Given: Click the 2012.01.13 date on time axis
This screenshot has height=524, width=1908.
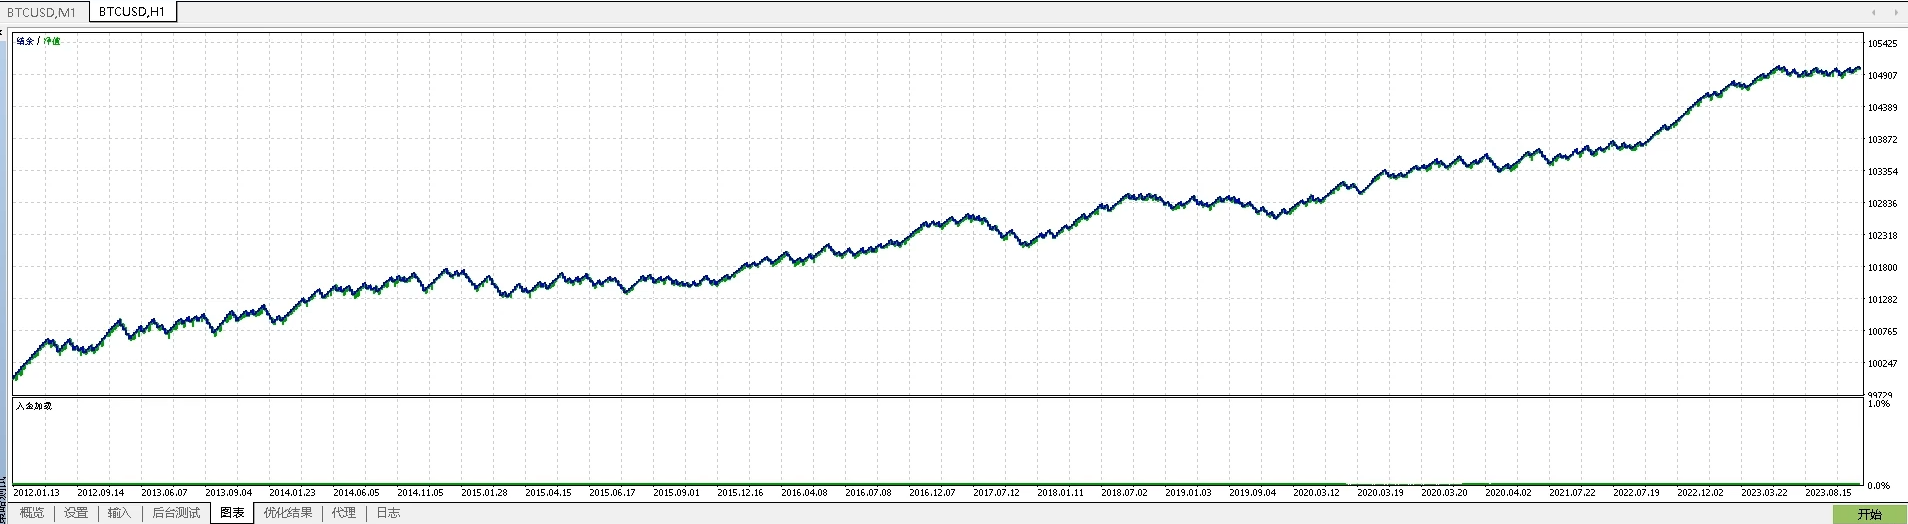Looking at the screenshot, I should point(36,492).
